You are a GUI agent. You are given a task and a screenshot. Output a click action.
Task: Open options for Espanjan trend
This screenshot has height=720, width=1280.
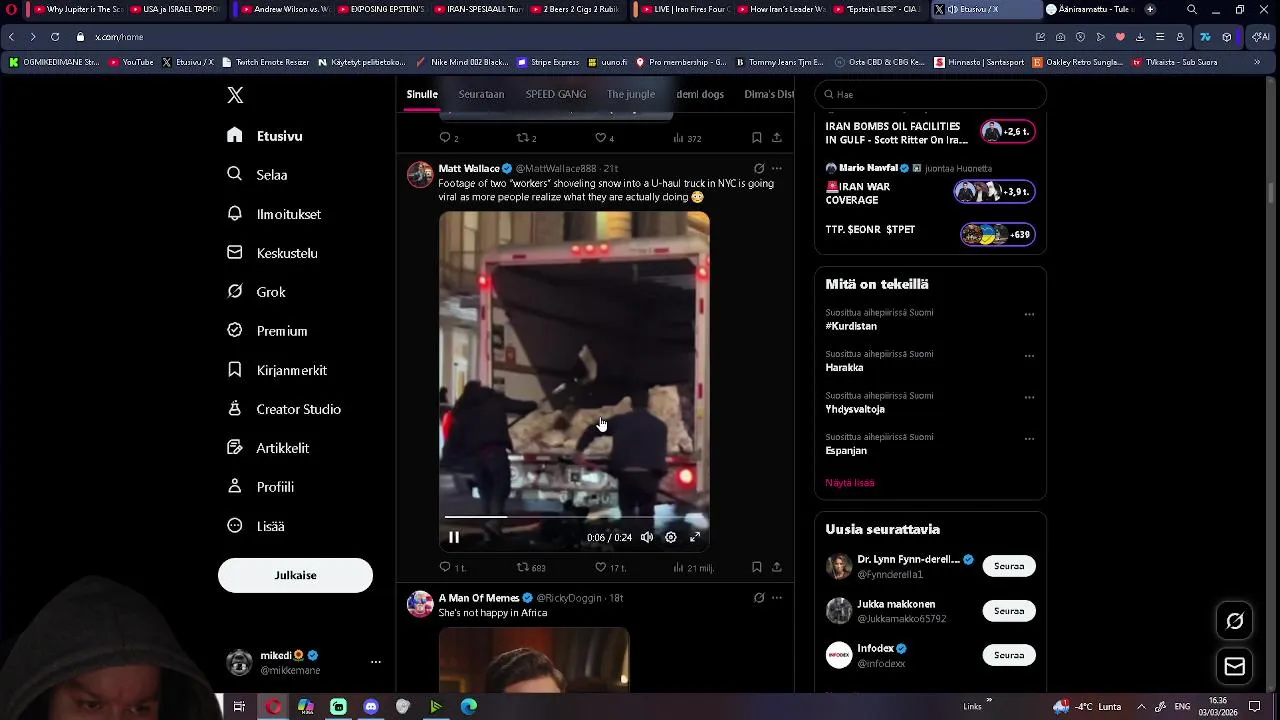(x=1029, y=439)
